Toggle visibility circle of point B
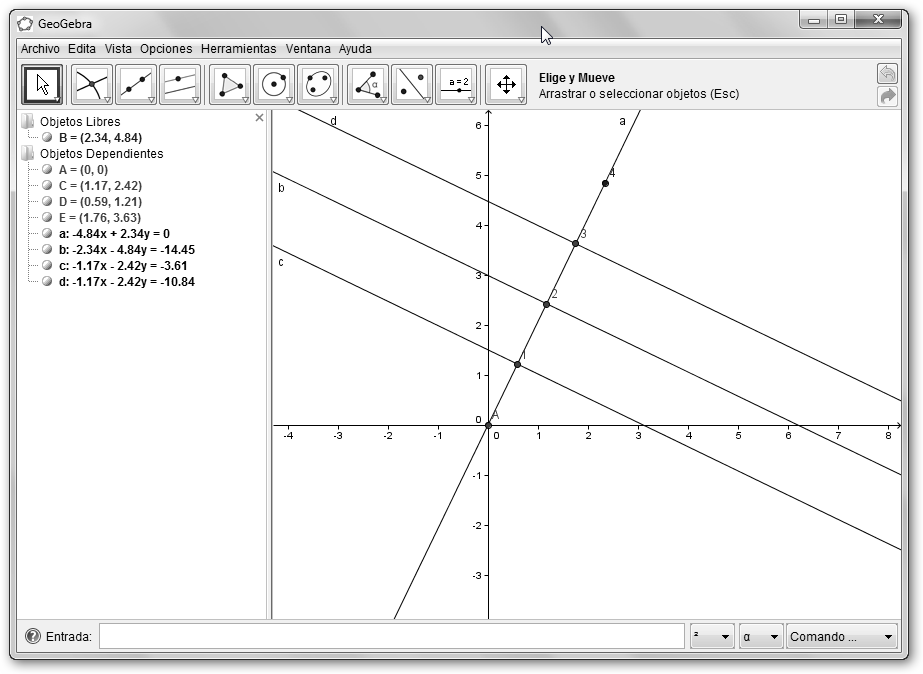The width and height of the screenshot is (923, 674). pos(47,138)
